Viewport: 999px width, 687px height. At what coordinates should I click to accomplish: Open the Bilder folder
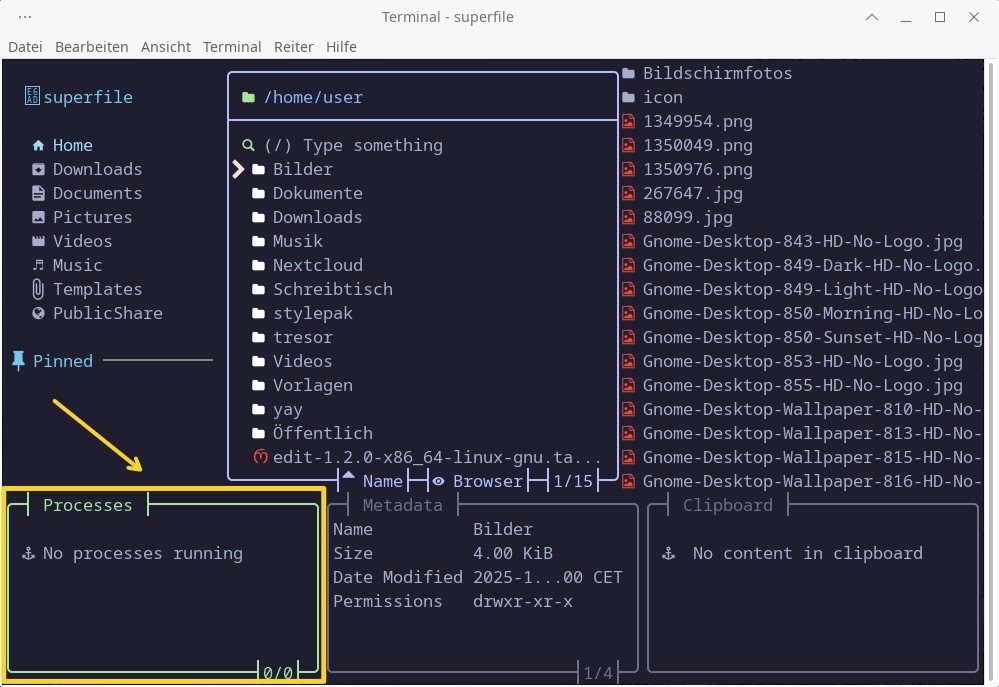302,169
